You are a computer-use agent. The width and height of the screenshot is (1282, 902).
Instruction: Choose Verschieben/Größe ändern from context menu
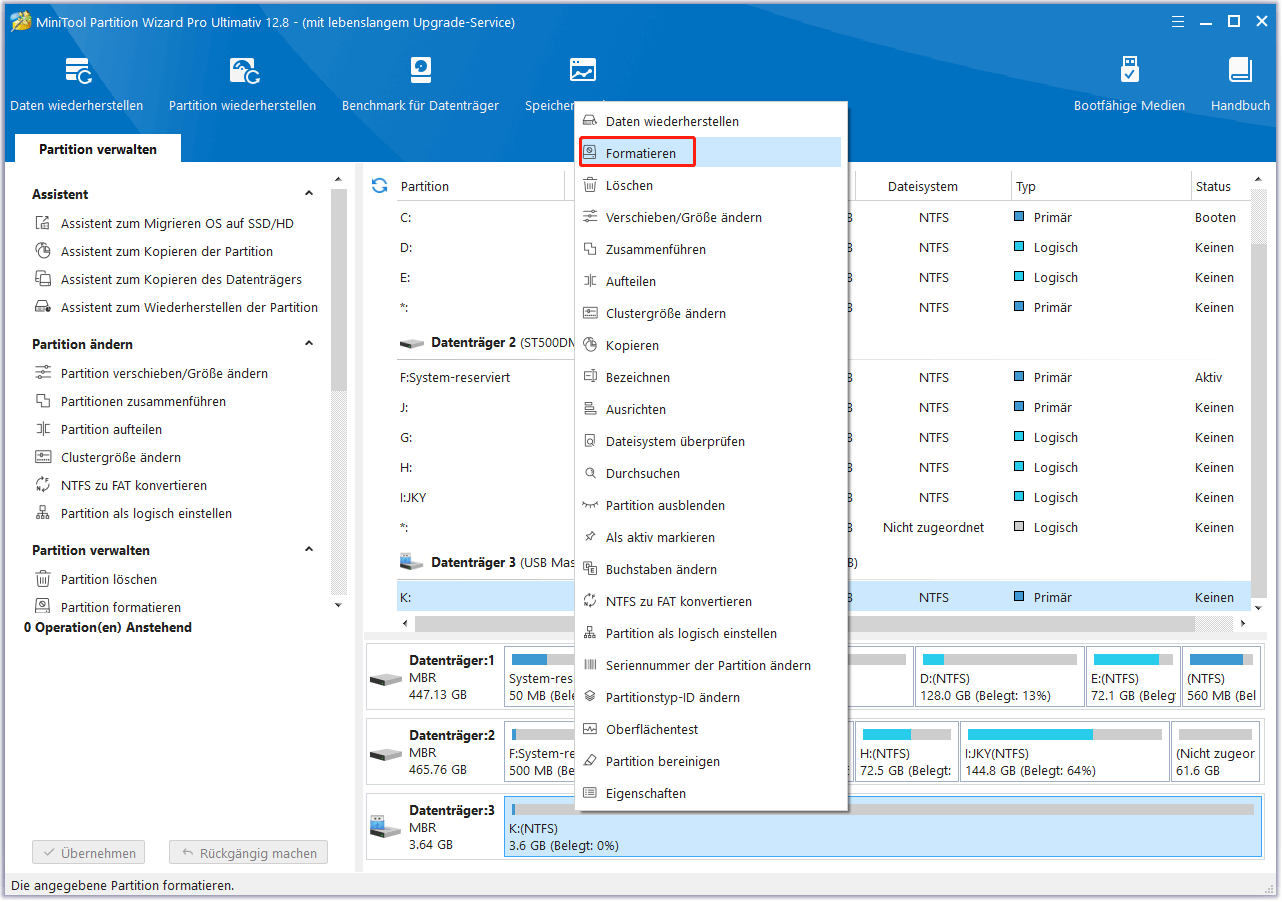coord(710,217)
